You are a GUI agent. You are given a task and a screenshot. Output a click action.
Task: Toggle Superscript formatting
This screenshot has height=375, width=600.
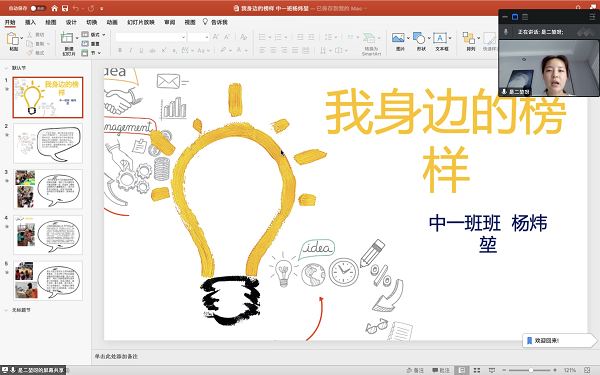coord(164,50)
